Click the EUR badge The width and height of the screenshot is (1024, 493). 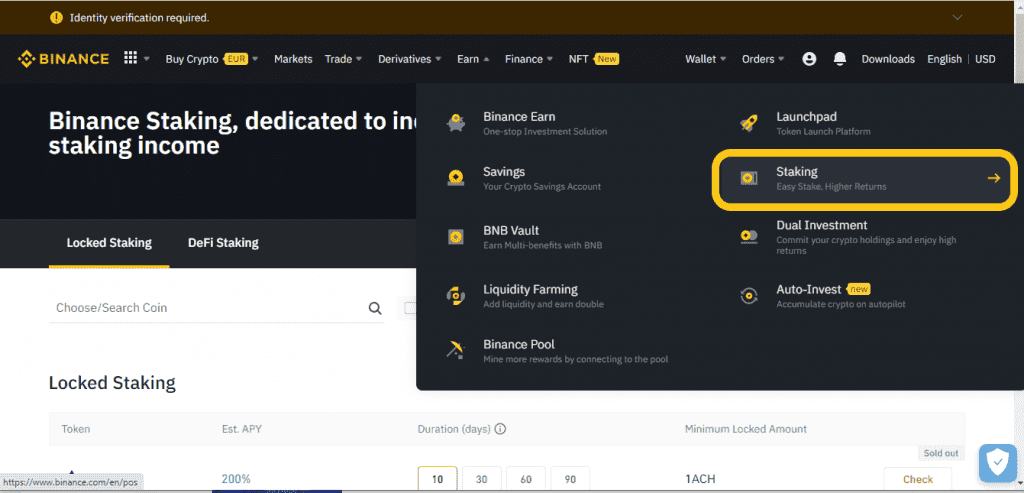pos(235,59)
